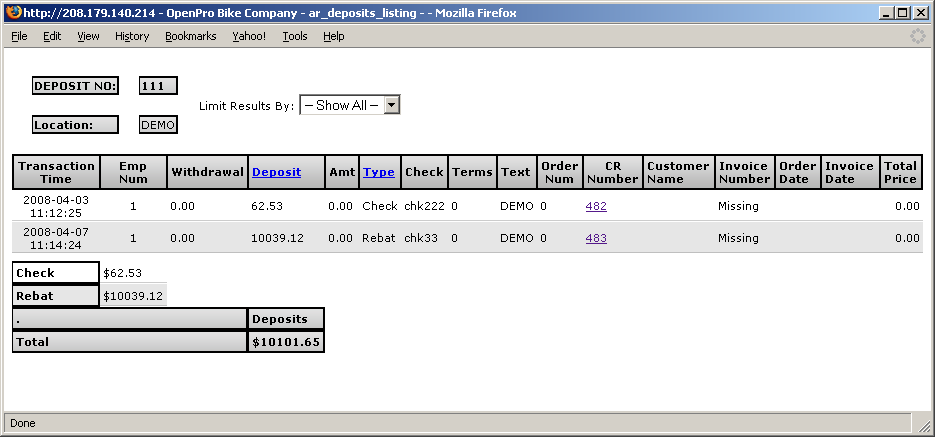Open the Help menu
Image resolution: width=935 pixels, height=437 pixels.
click(x=334, y=36)
